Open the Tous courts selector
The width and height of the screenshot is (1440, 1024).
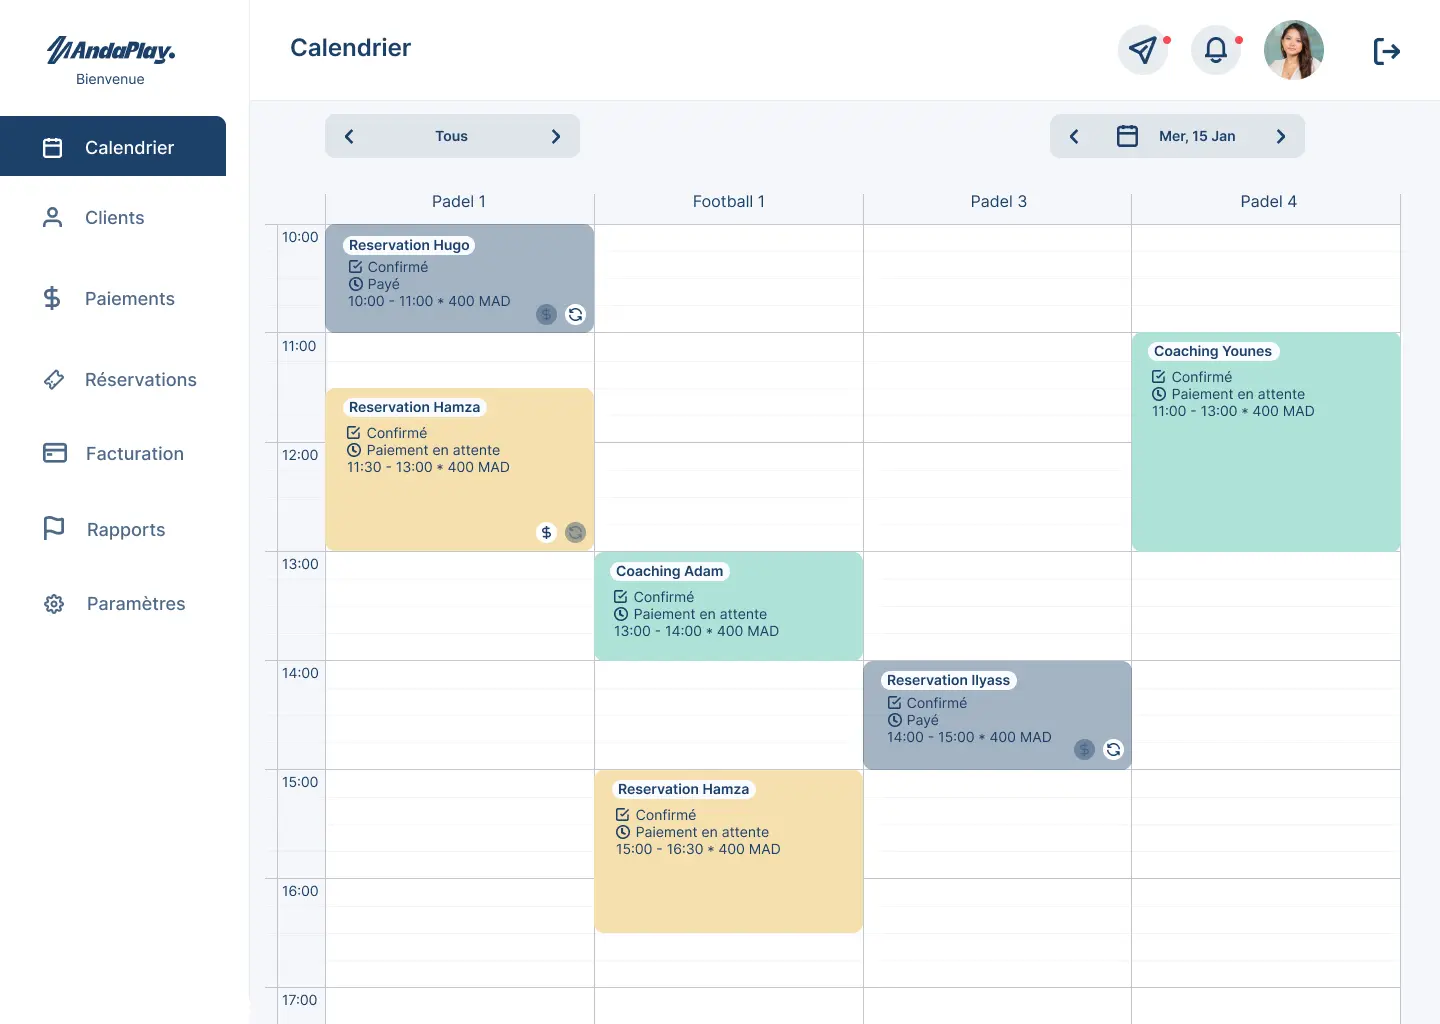tap(451, 136)
